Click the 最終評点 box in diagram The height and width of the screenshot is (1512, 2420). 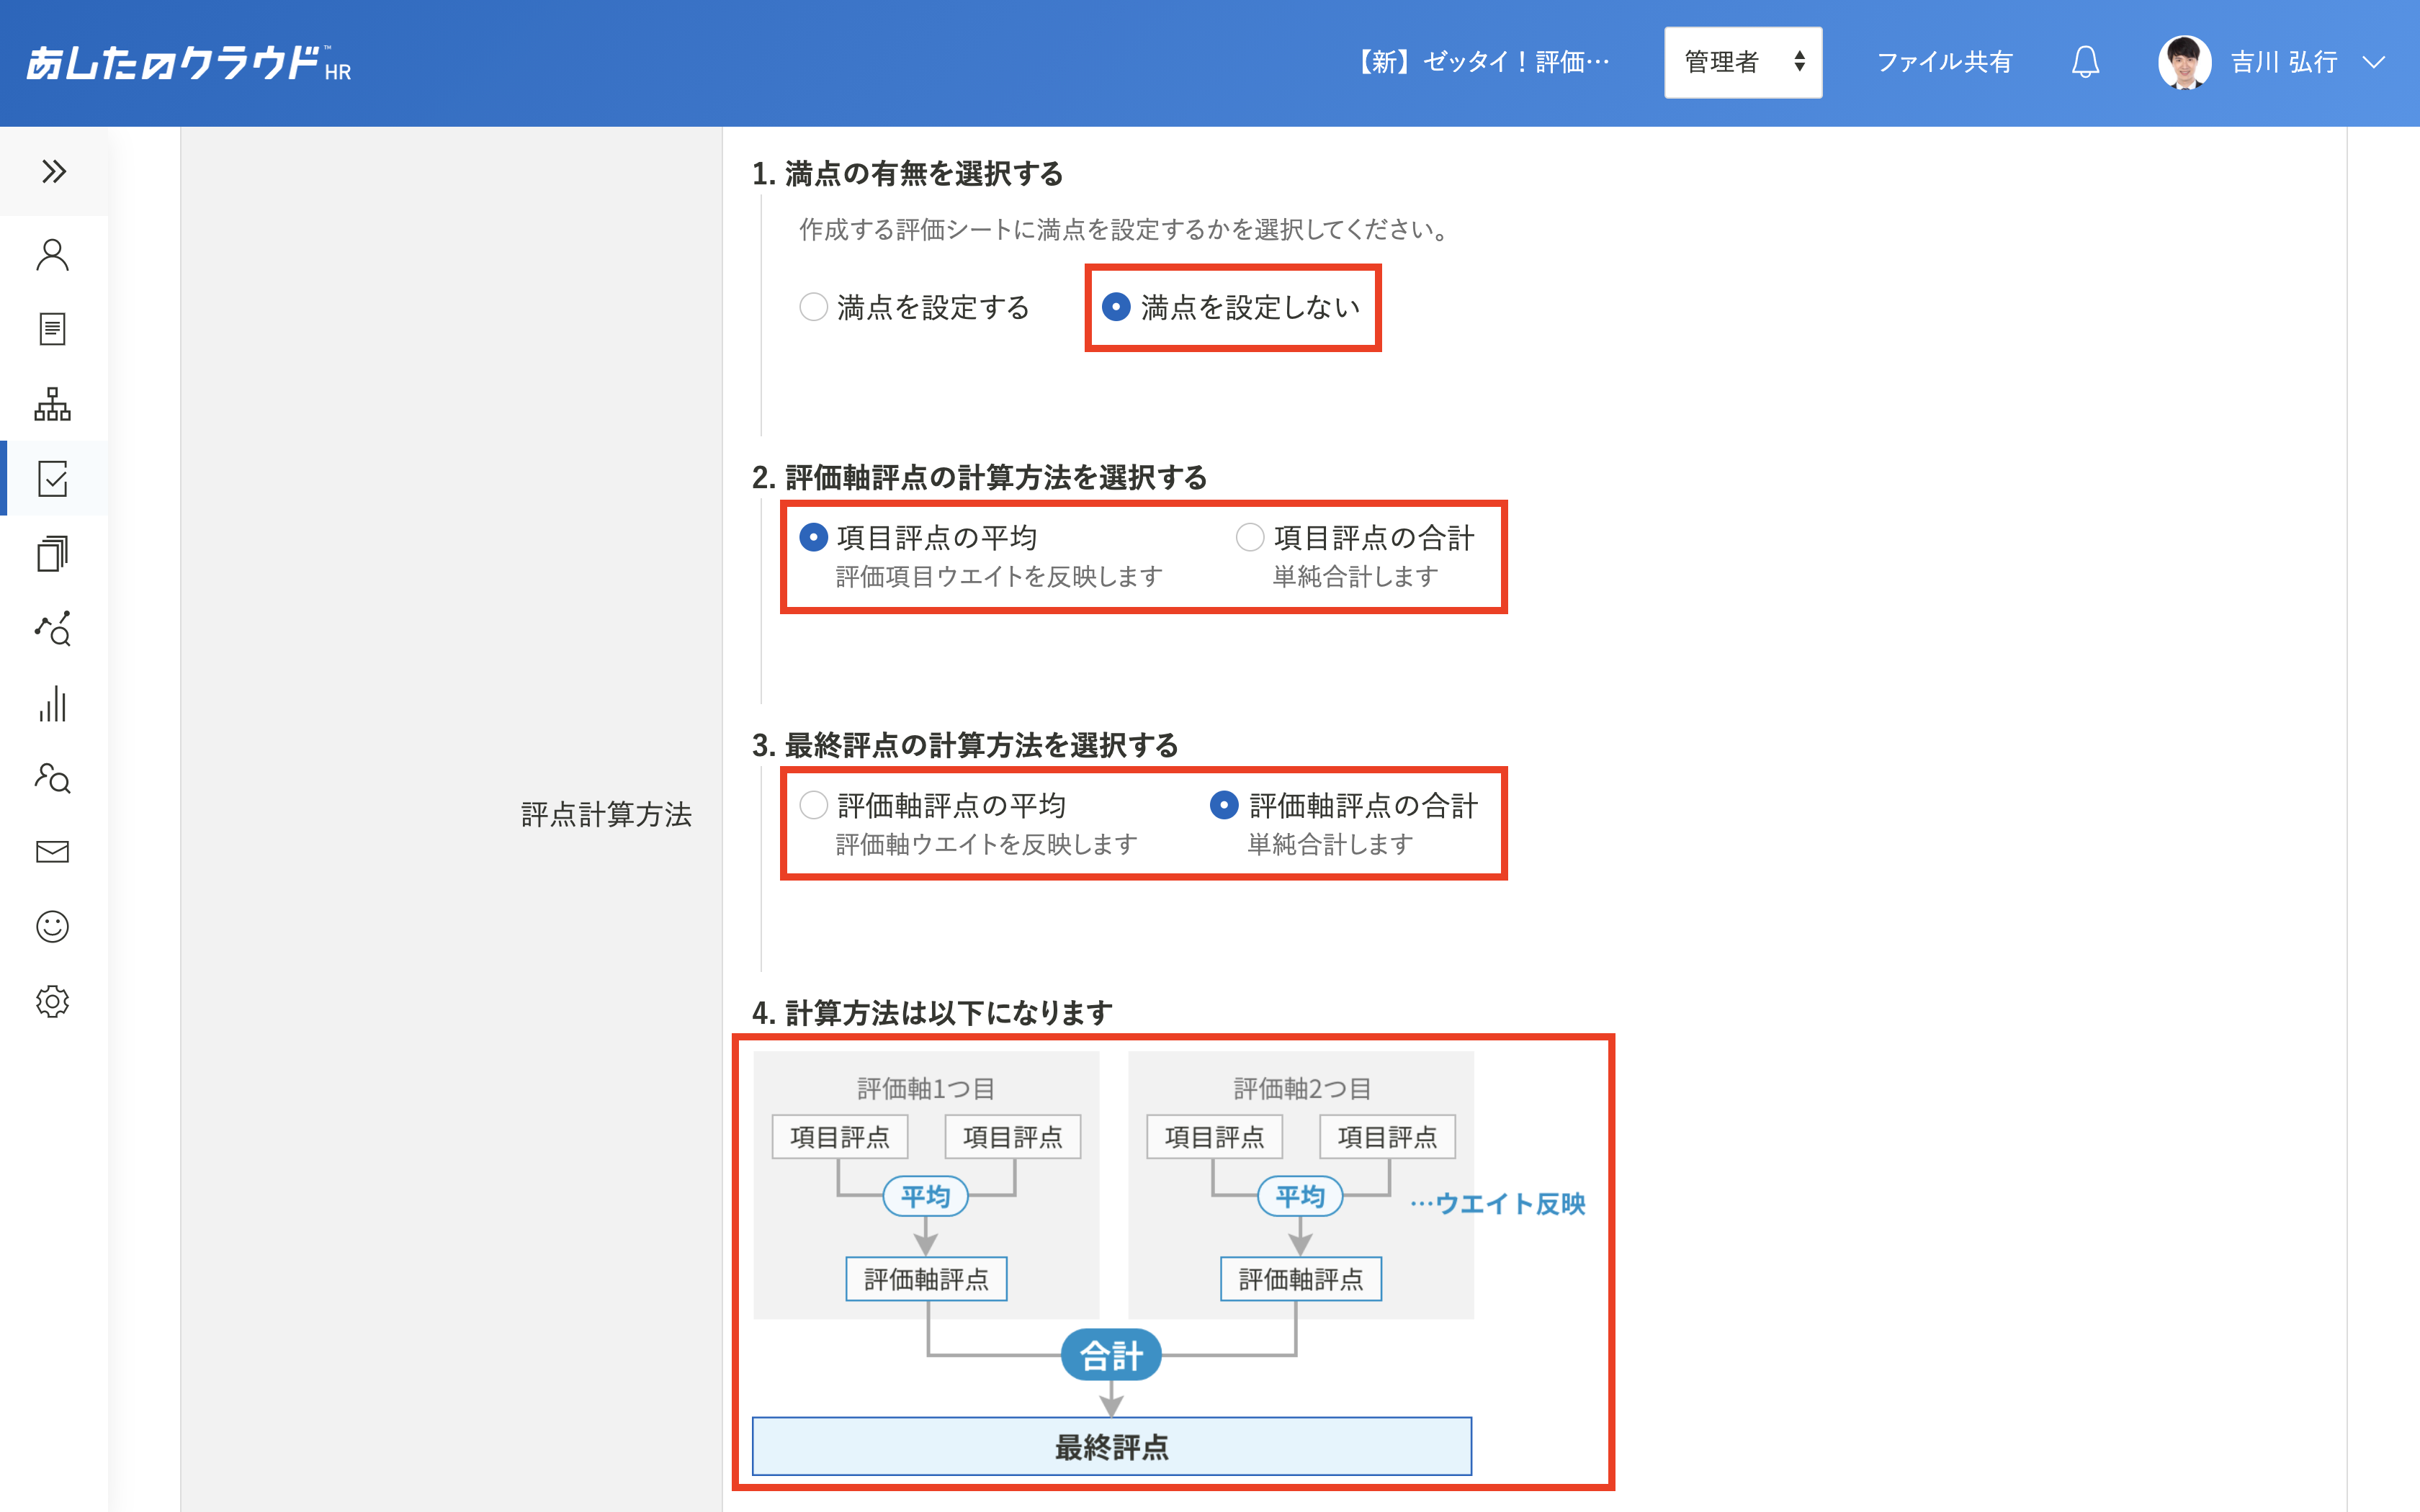pyautogui.click(x=1112, y=1446)
